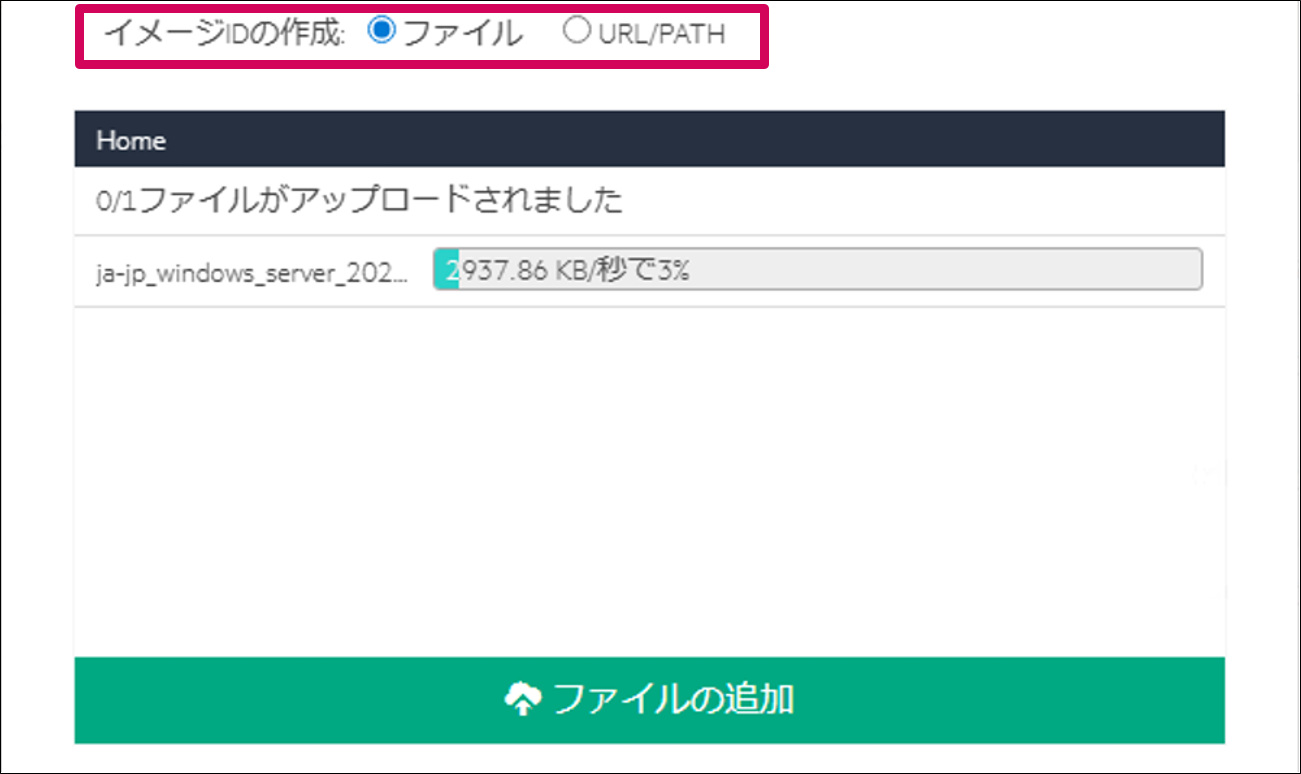Click the upload arrow icon on green button
The image size is (1301, 774).
[x=524, y=699]
